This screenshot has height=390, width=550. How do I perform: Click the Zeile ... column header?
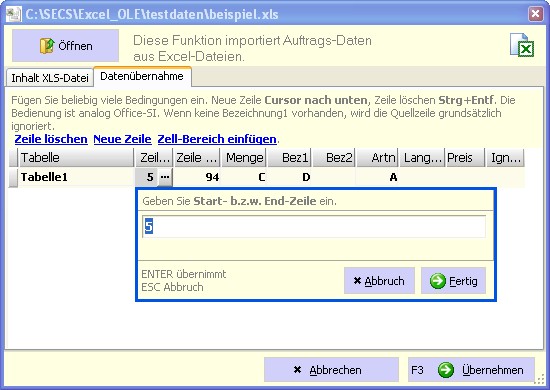197,158
